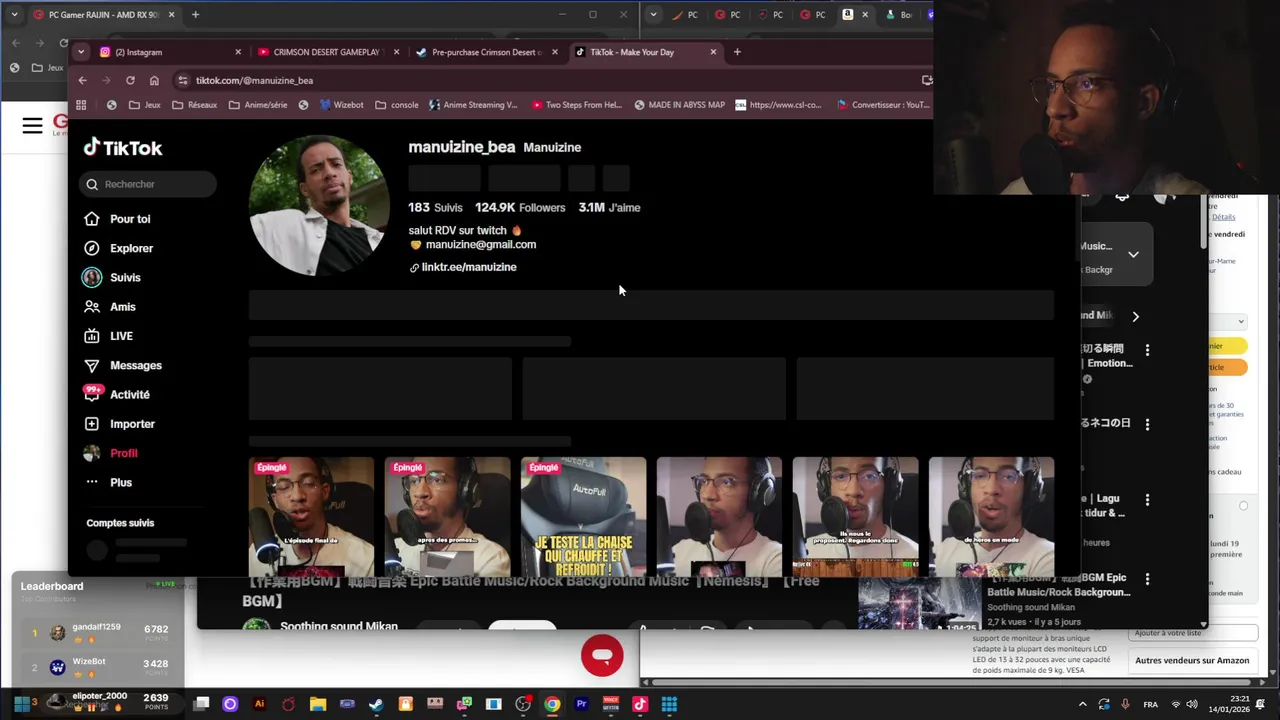Open Windows Start menu
Image resolution: width=1280 pixels, height=720 pixels.
coord(21,704)
